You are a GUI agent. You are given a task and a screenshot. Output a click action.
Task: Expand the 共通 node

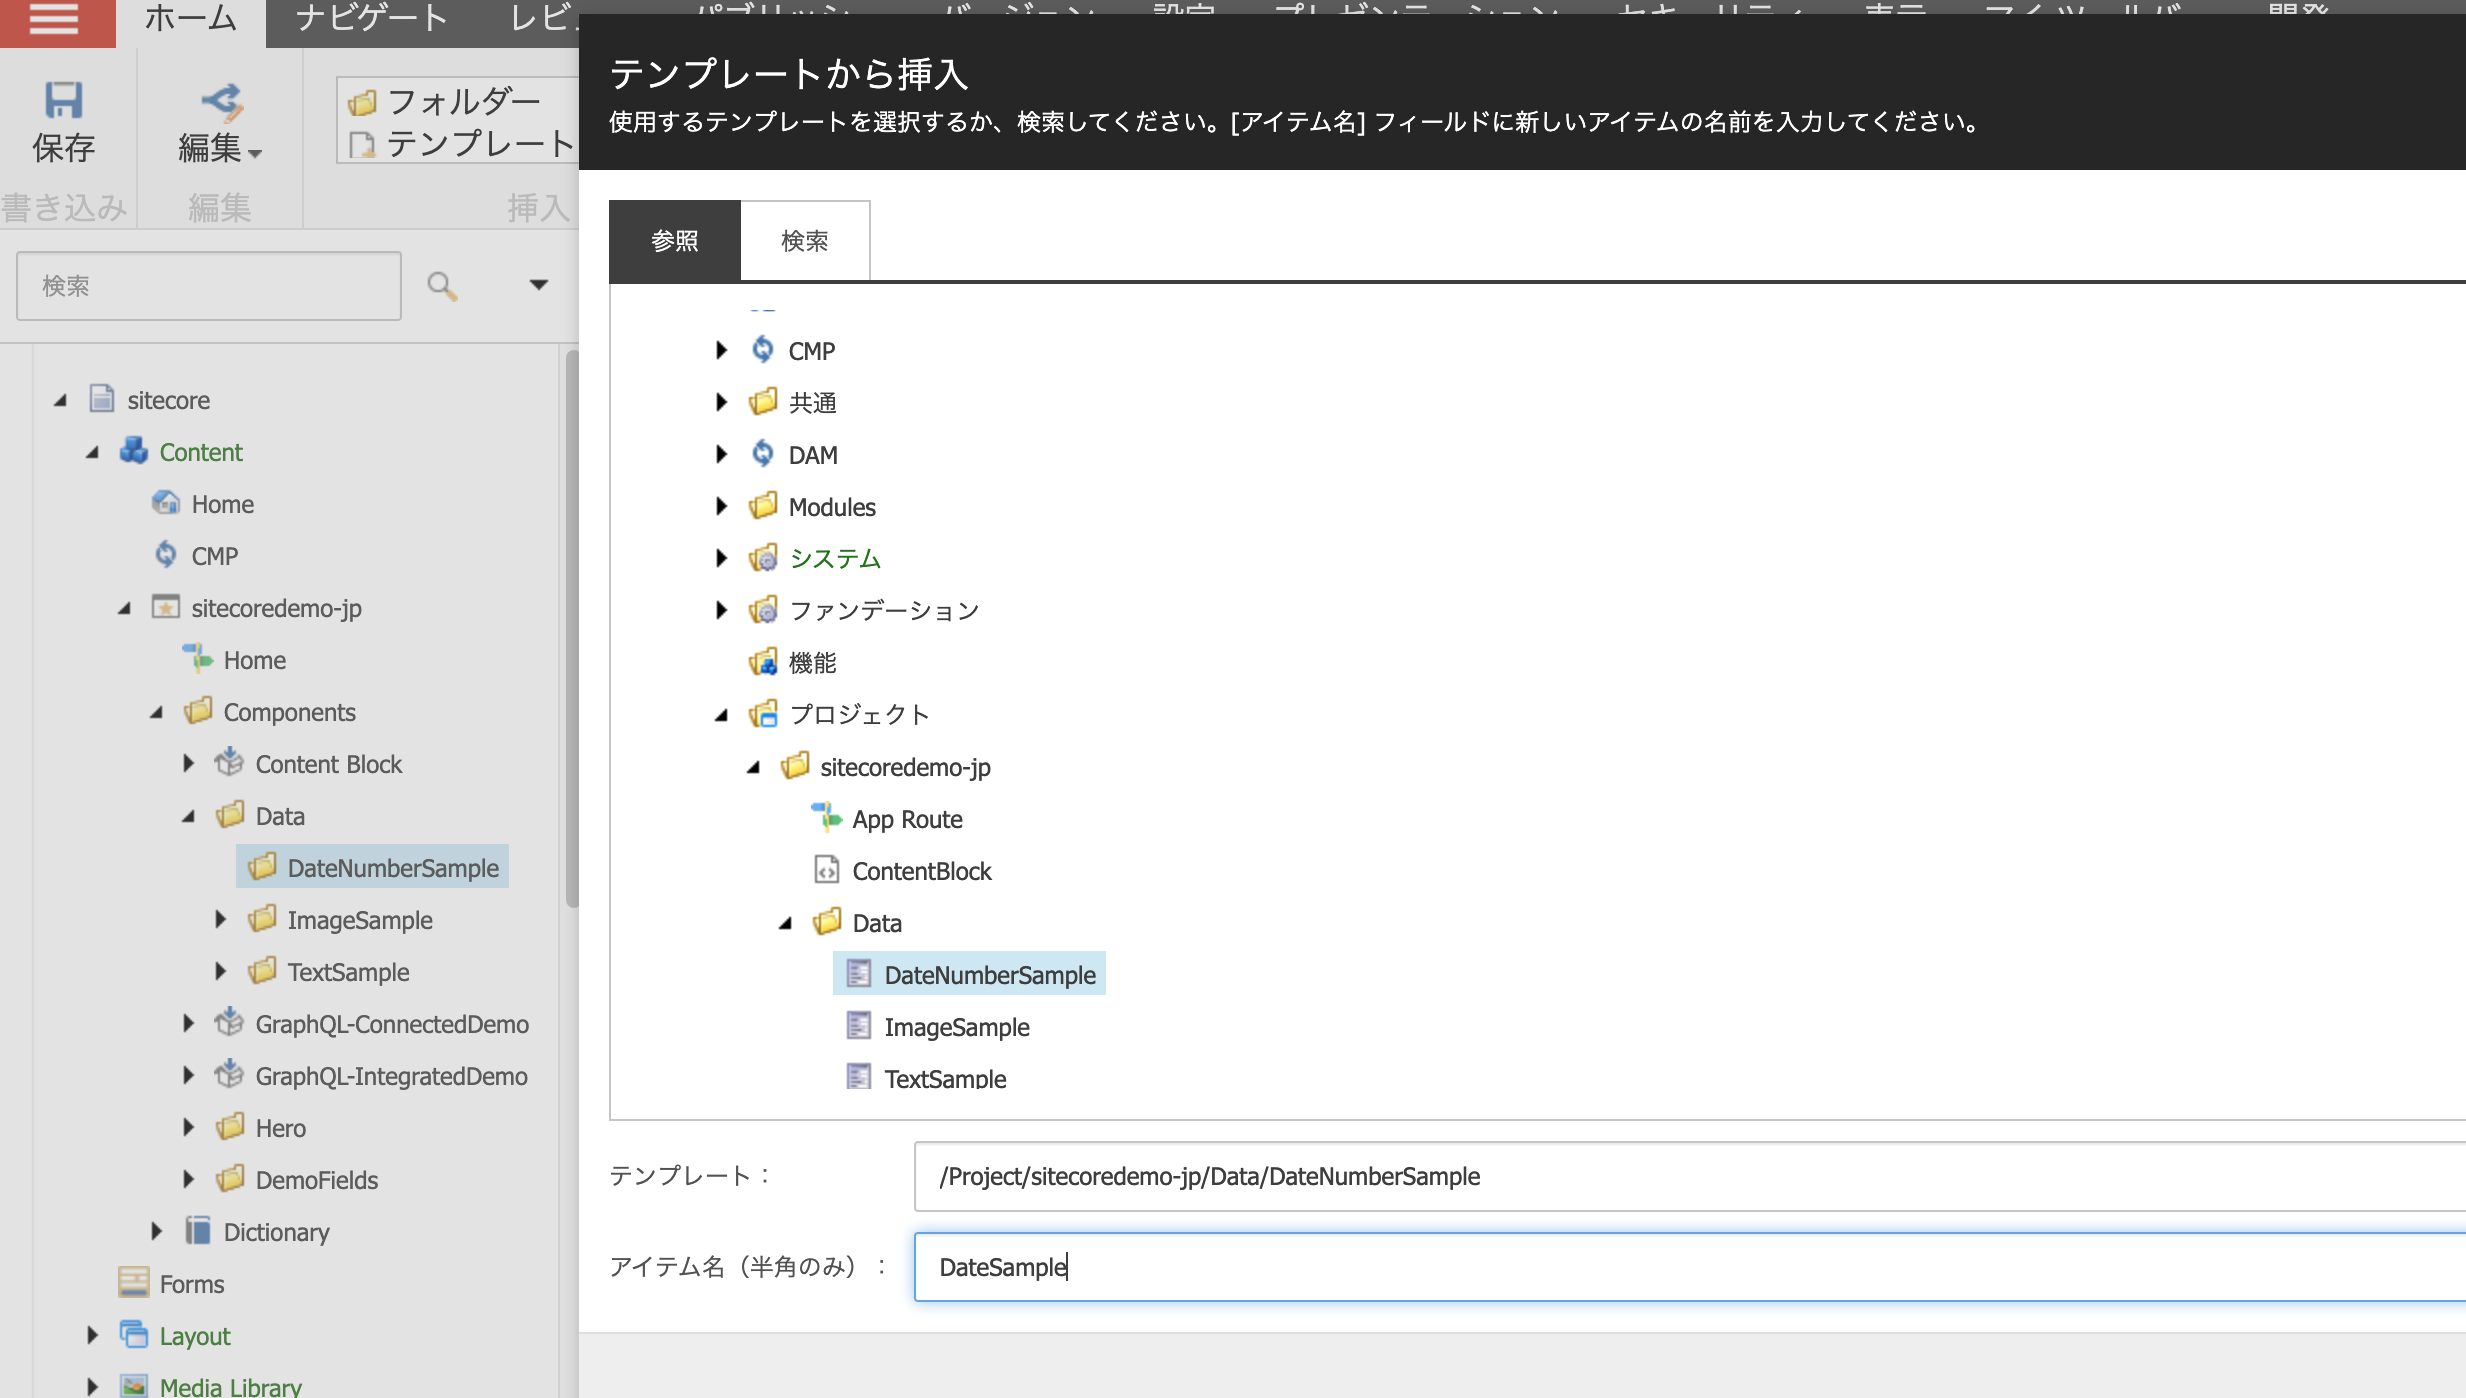(x=721, y=402)
